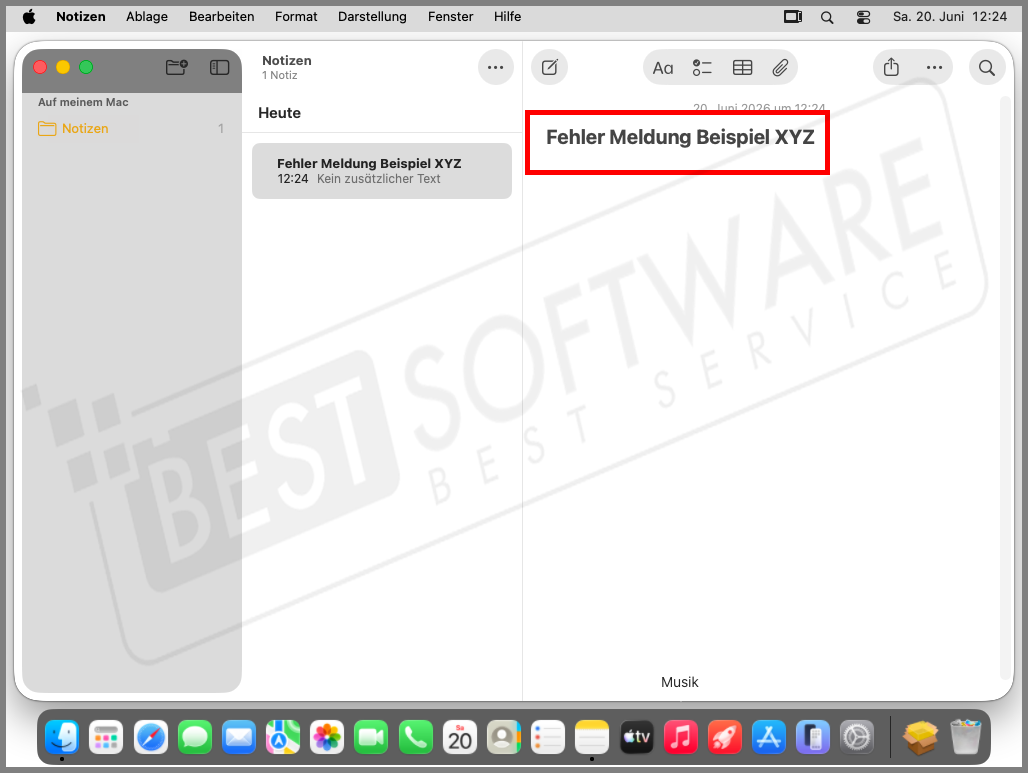Launch Safari from the Dock
This screenshot has width=1028, height=773.
point(151,737)
